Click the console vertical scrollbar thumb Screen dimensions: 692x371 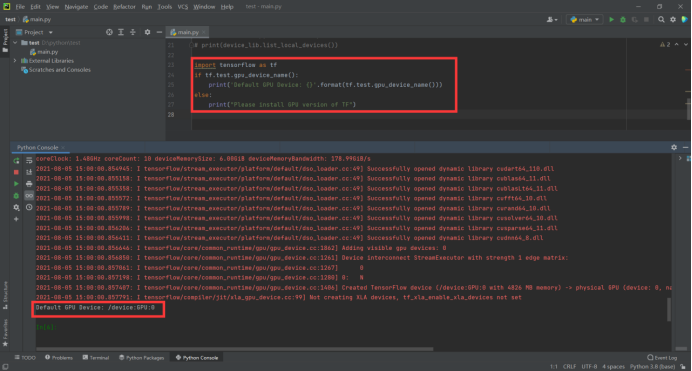pos(669,310)
